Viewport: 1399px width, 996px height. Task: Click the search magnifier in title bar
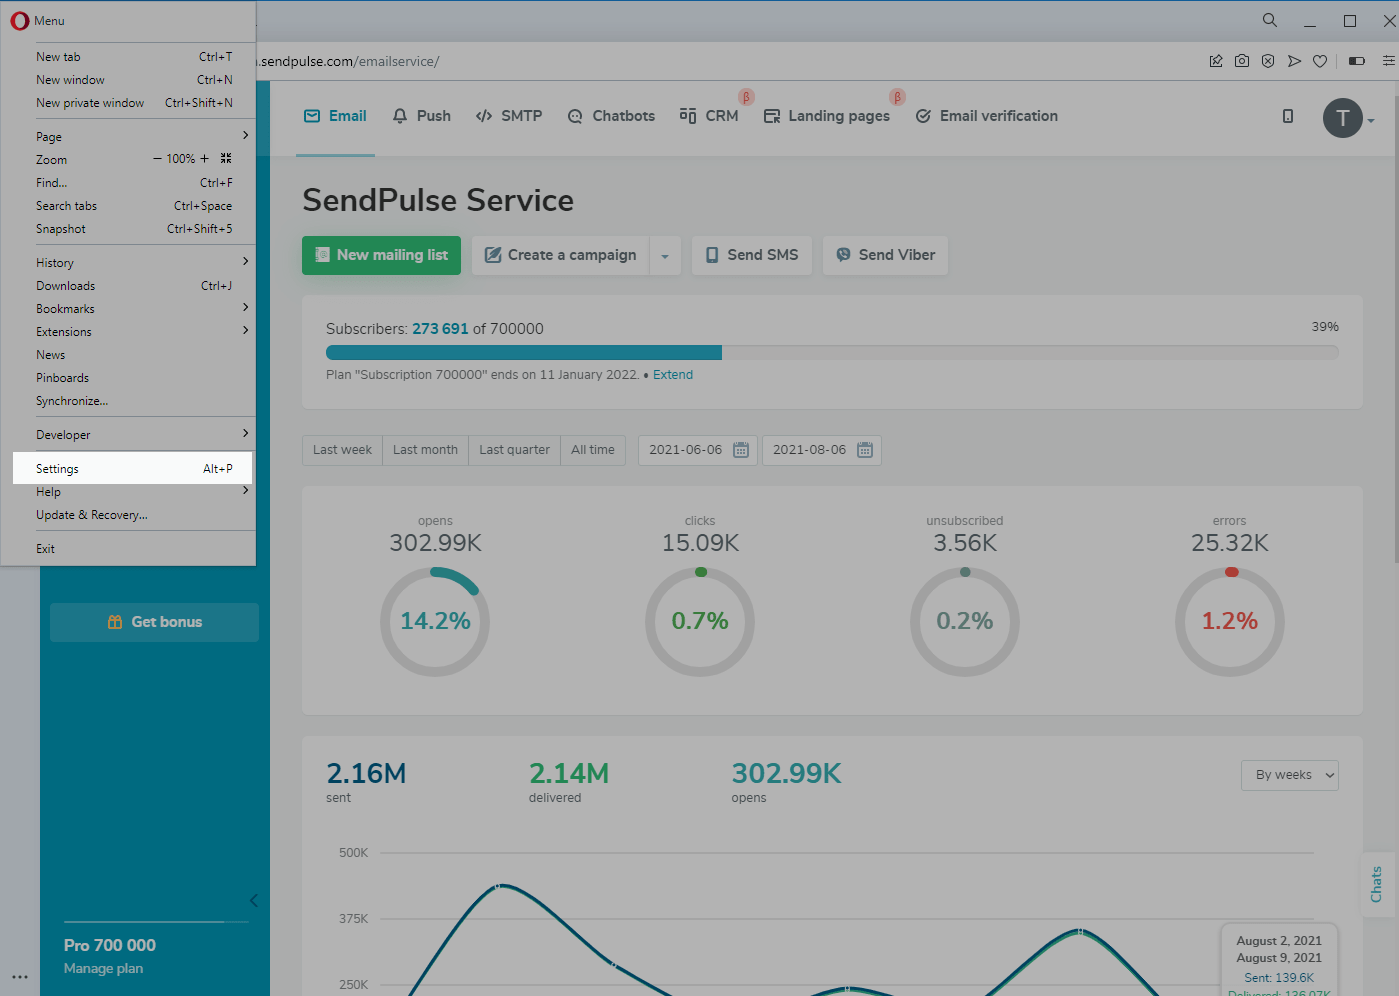(1269, 20)
